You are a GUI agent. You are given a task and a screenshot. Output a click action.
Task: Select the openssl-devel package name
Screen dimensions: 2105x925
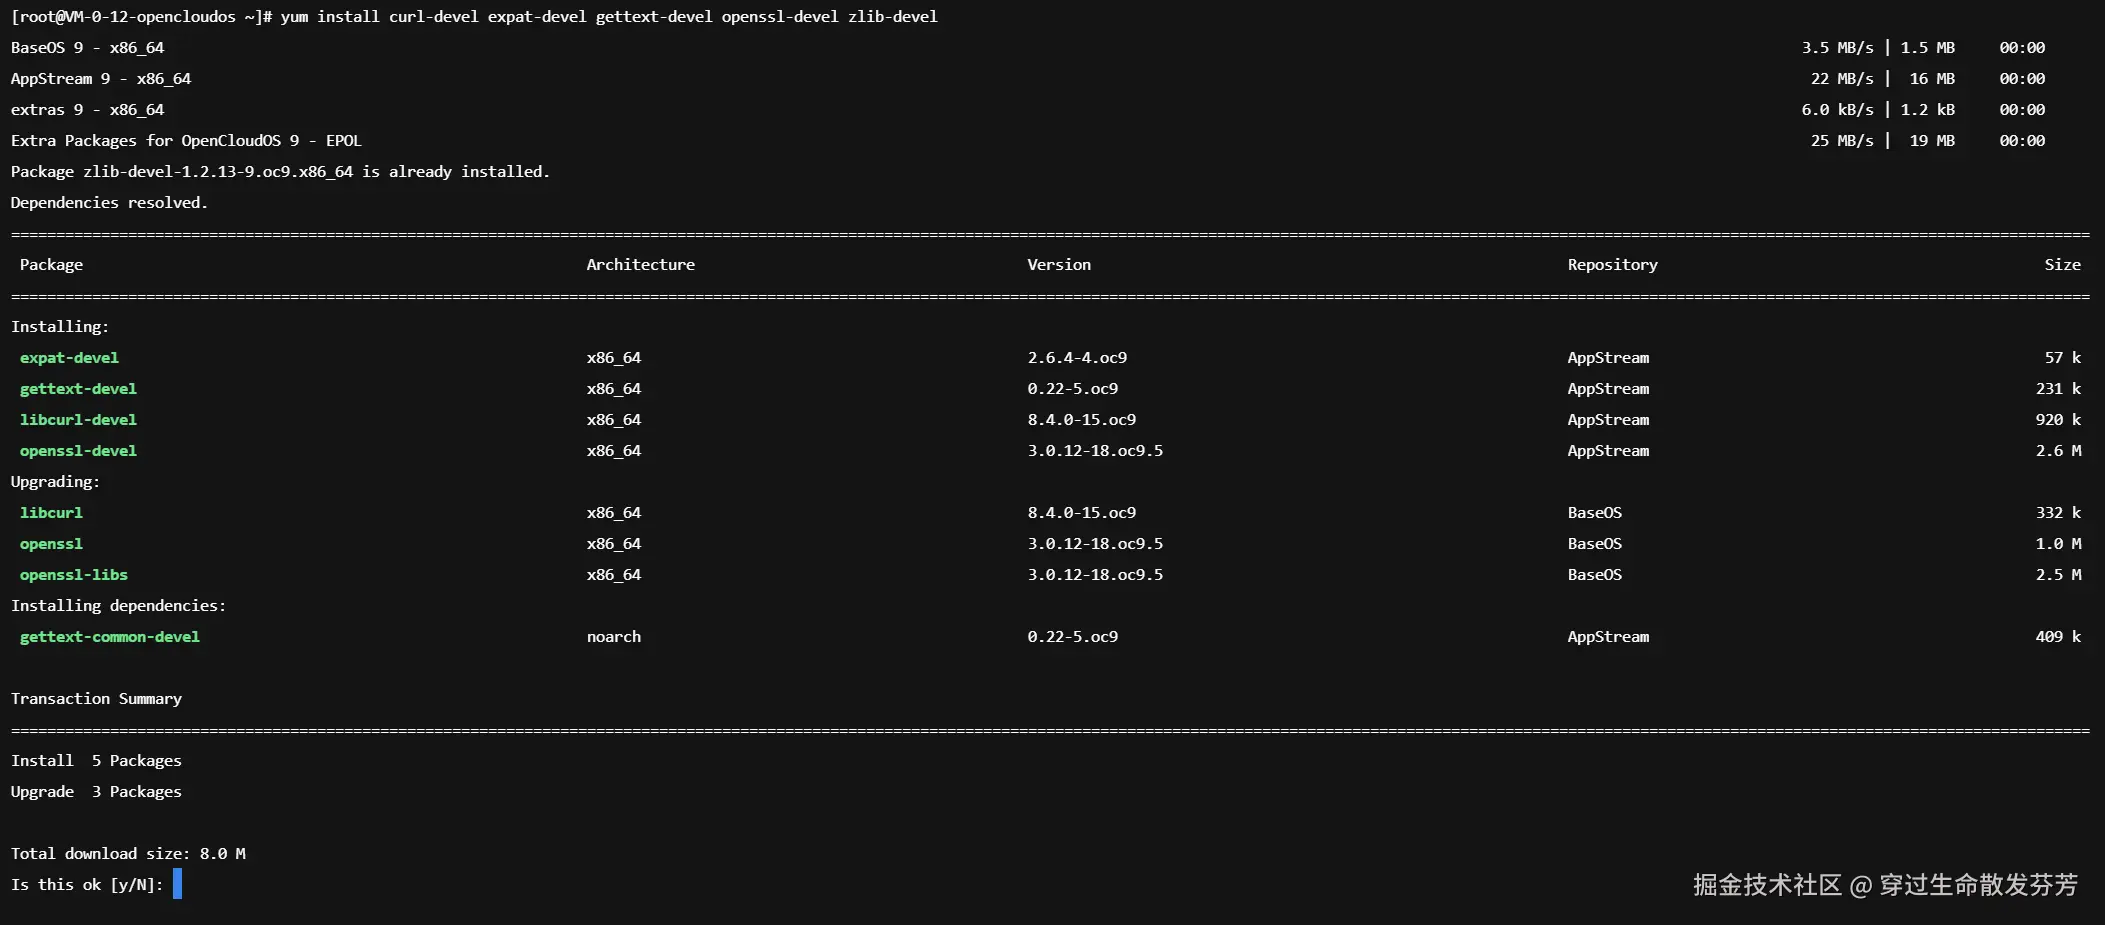point(78,451)
